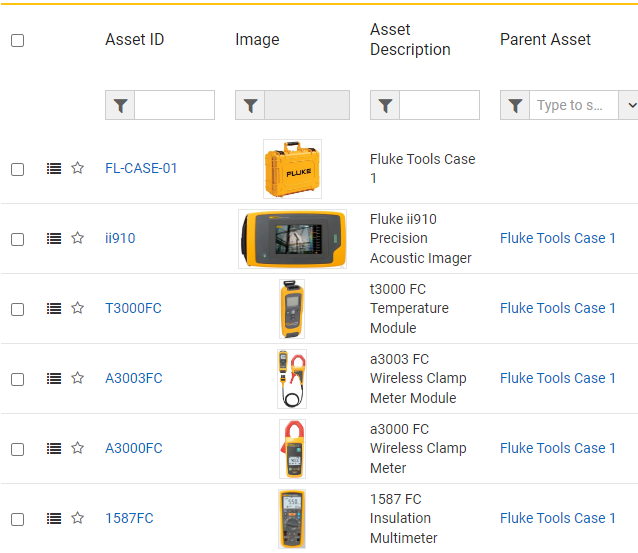This screenshot has height=553, width=638.
Task: Click the Asset Description filter text field
Action: tap(439, 105)
